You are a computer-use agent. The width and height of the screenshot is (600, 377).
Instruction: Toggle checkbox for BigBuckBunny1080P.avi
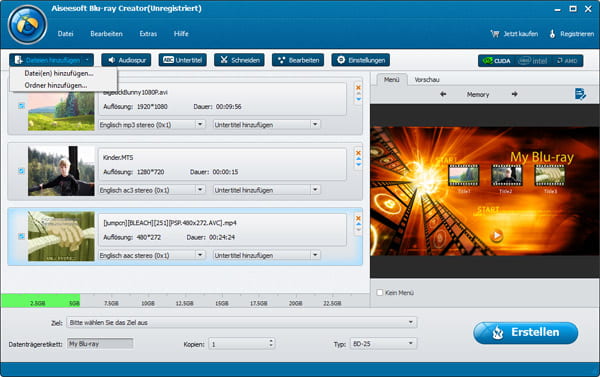[21, 106]
